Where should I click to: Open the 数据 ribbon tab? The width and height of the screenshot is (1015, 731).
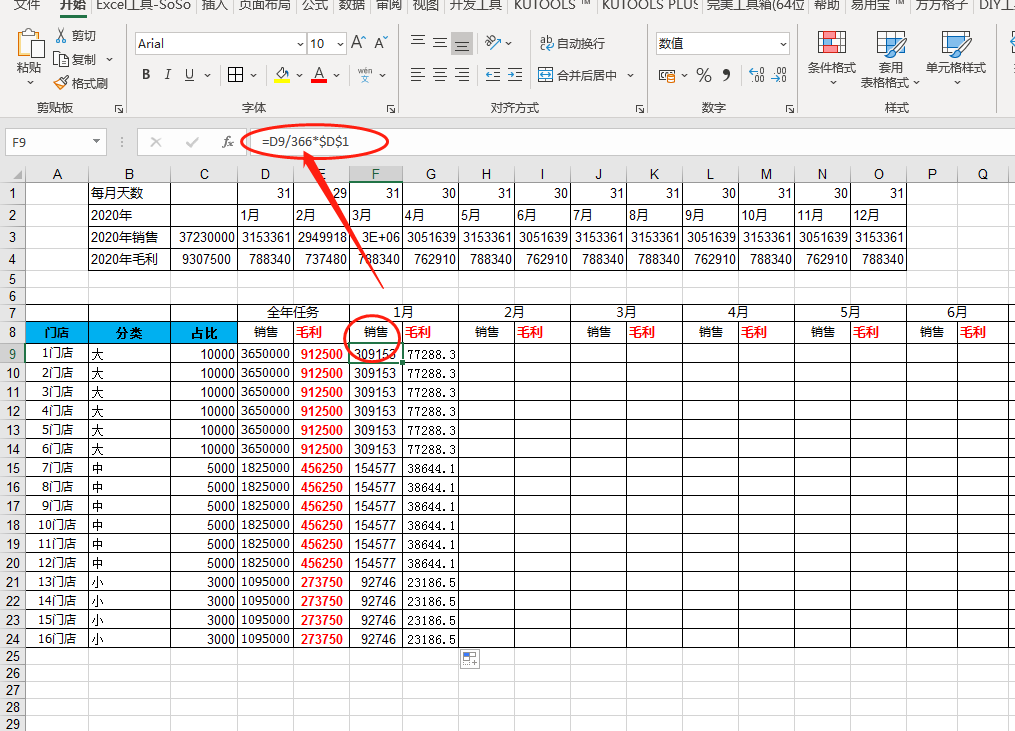pos(351,5)
